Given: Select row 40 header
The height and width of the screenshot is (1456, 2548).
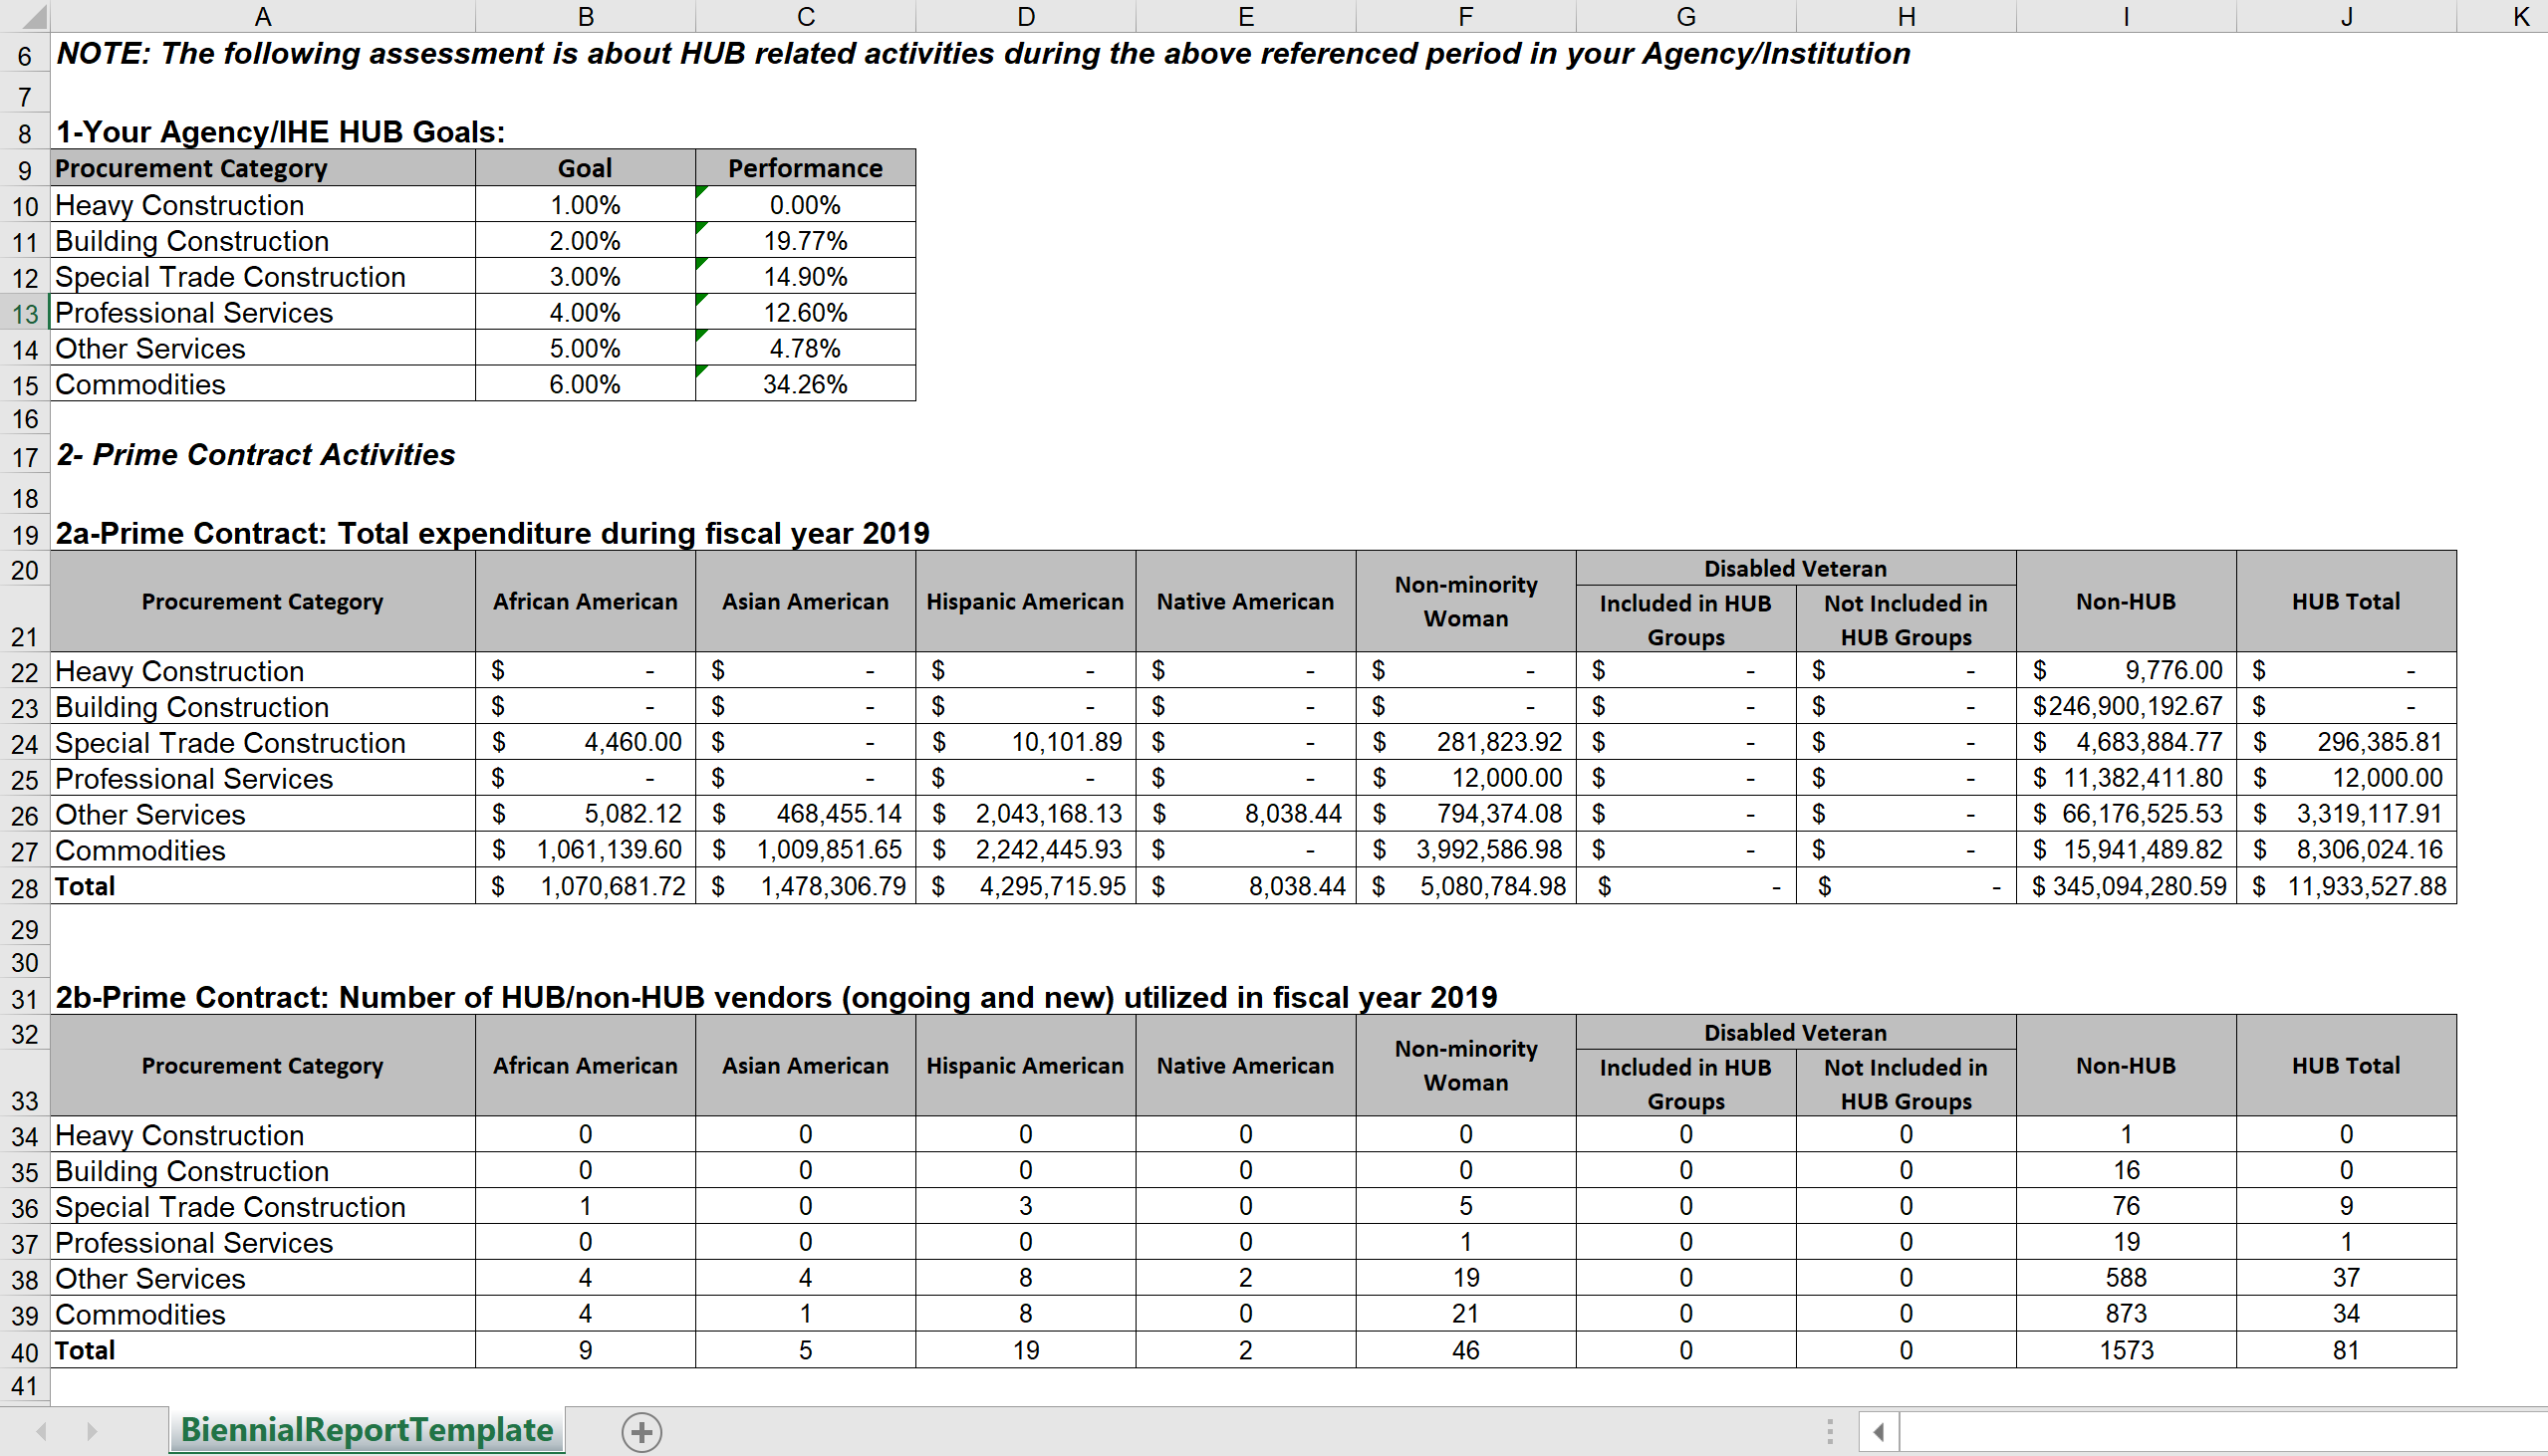Looking at the screenshot, I should [25, 1351].
